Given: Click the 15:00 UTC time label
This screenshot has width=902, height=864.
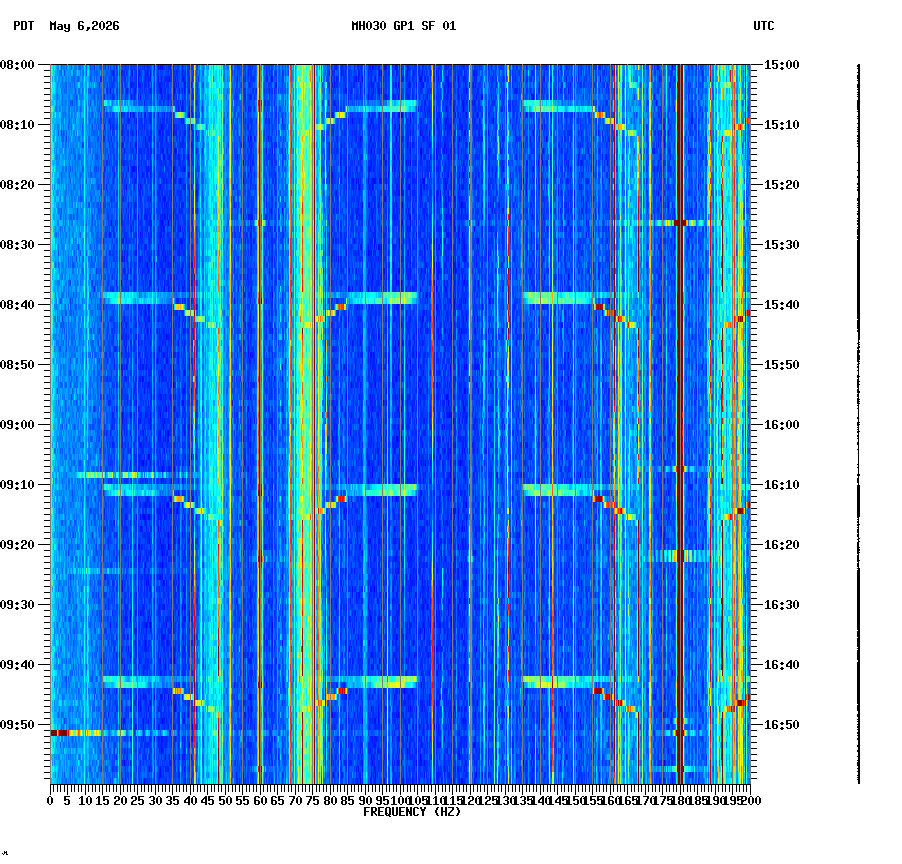Looking at the screenshot, I should pyautogui.click(x=782, y=65).
